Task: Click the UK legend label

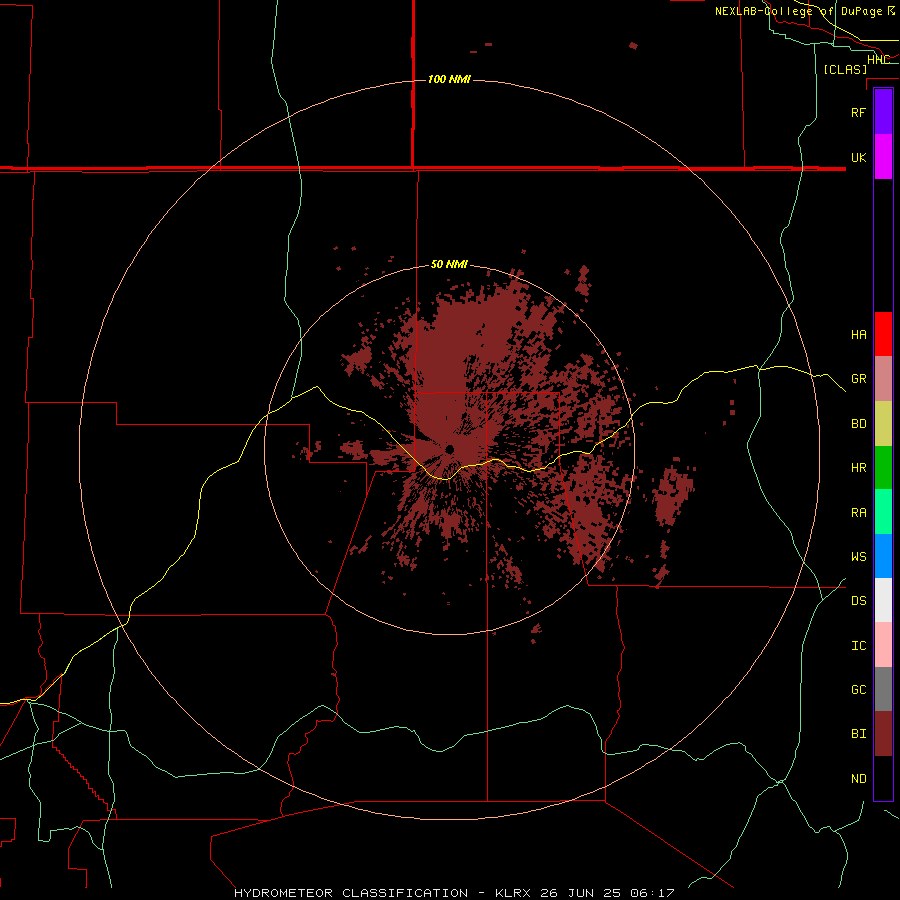Action: pyautogui.click(x=858, y=157)
